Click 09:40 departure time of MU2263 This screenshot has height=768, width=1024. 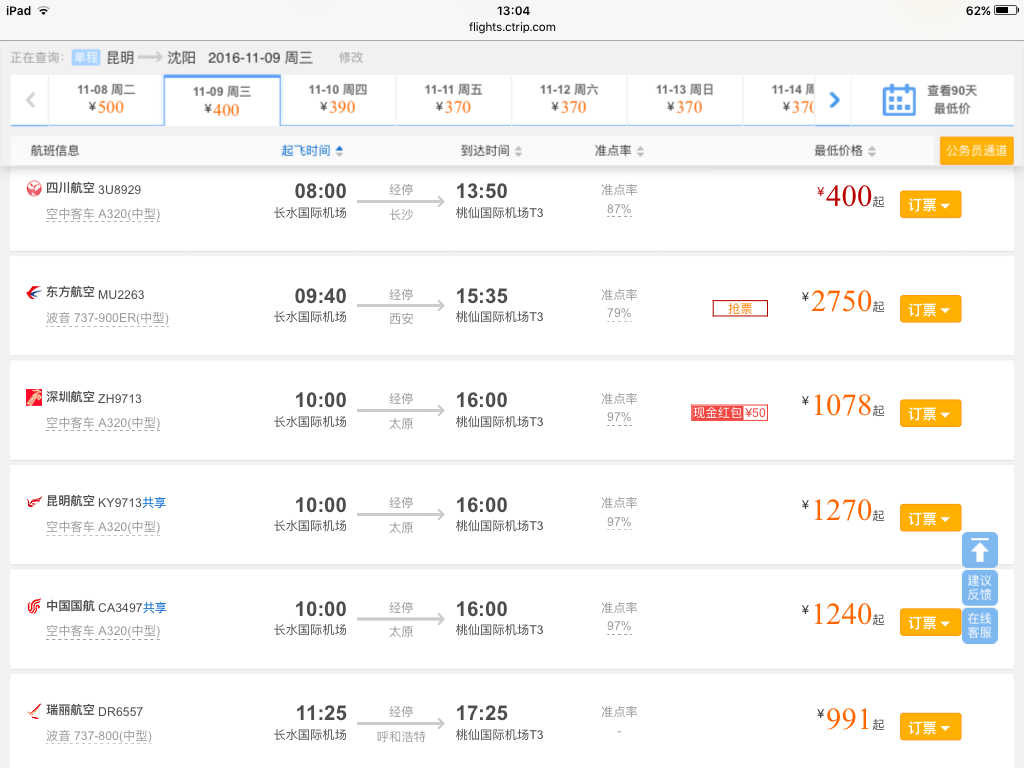[x=321, y=296]
